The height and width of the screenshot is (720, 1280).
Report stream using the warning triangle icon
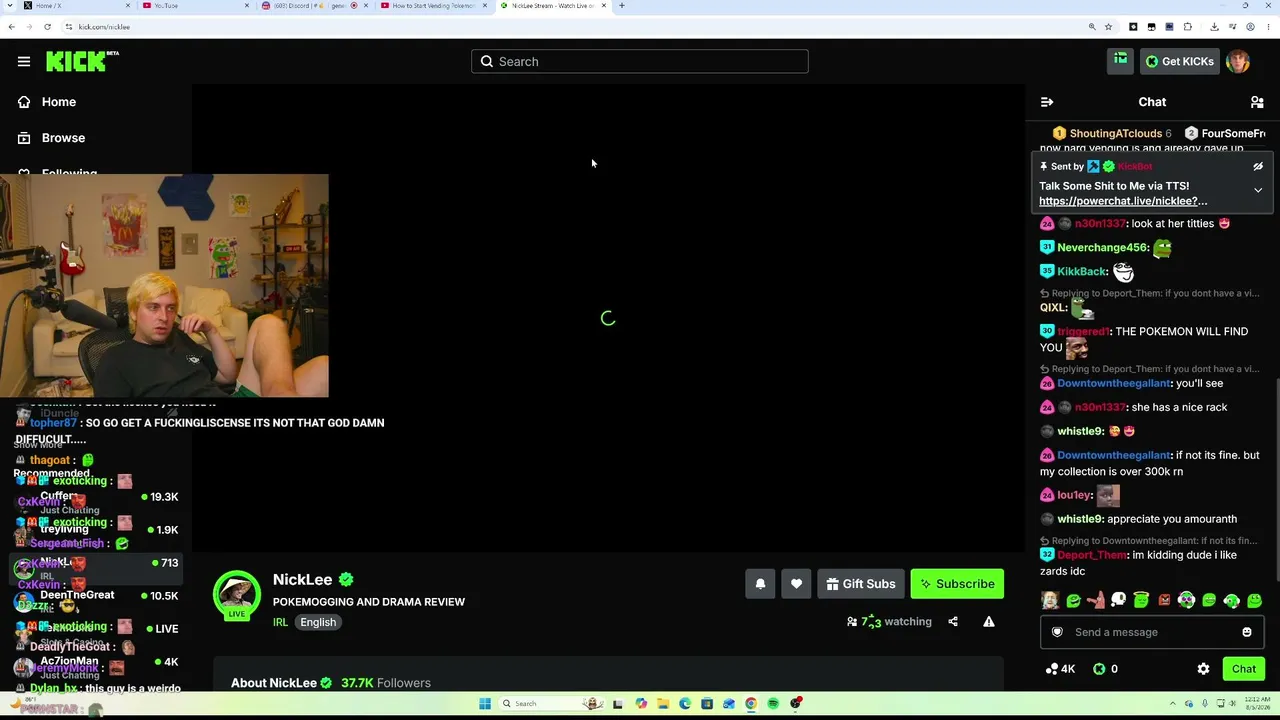(x=989, y=622)
